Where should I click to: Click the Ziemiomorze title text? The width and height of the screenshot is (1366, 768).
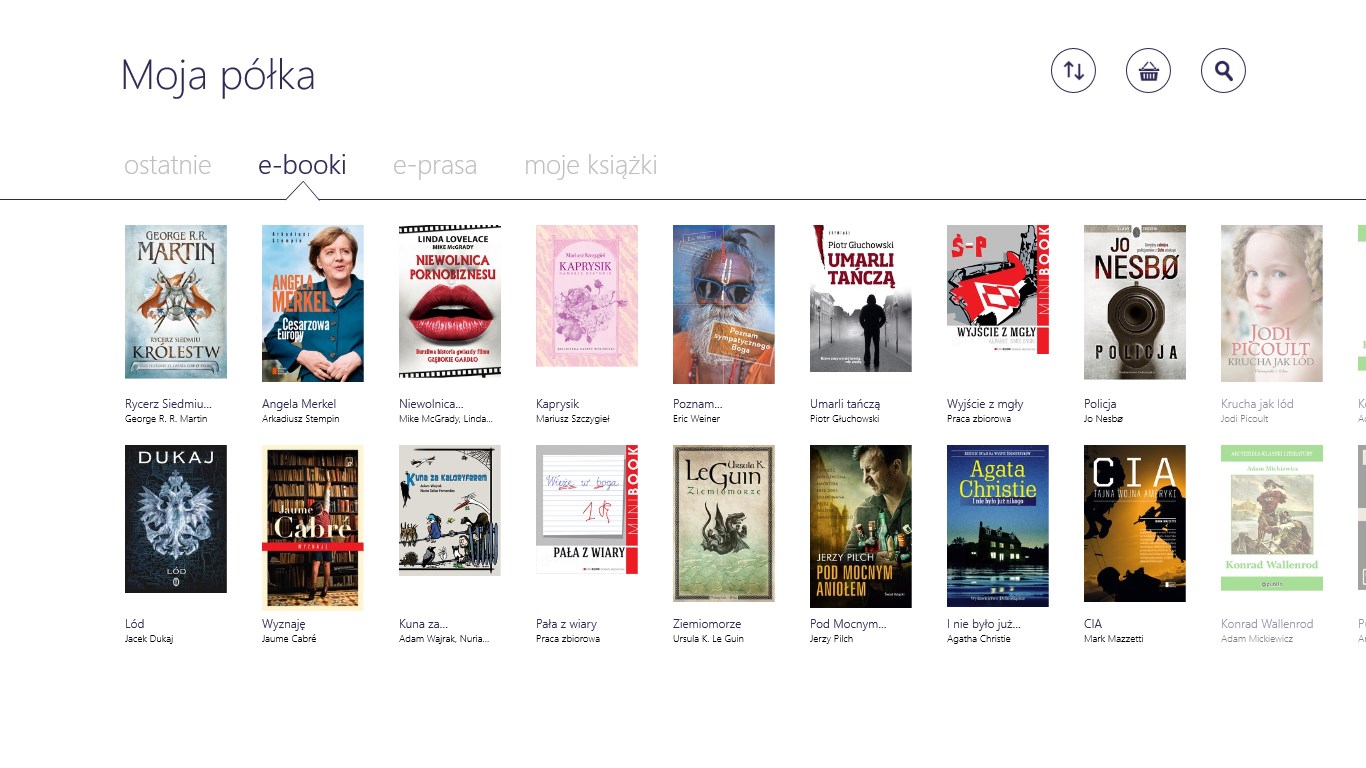pos(707,624)
